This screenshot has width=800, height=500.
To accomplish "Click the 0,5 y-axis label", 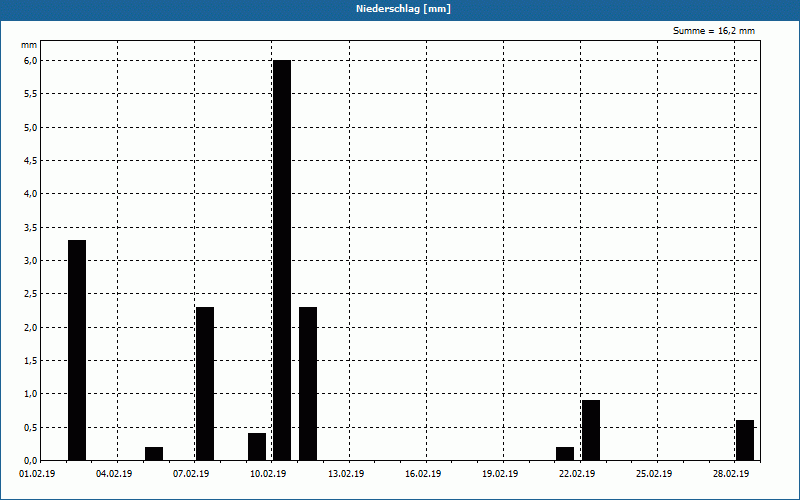I will 31,428.
